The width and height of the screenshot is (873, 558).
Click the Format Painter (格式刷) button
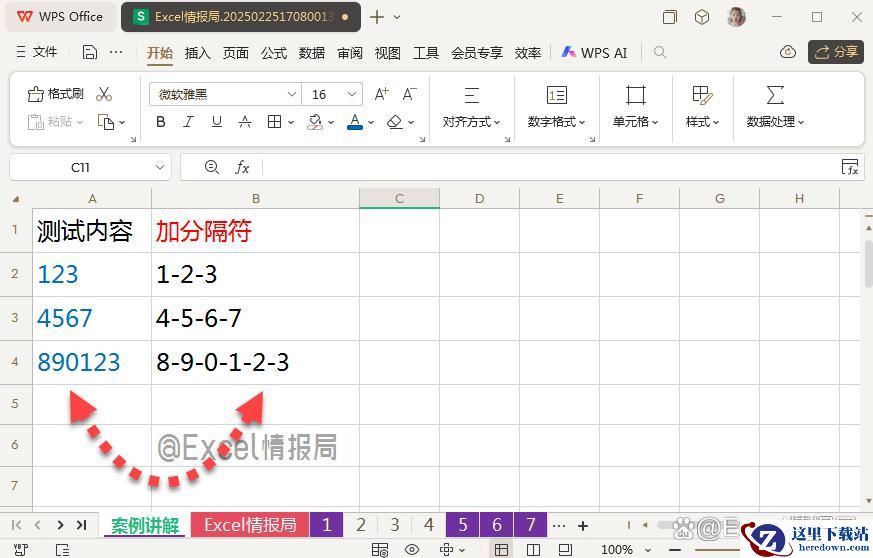tap(56, 94)
